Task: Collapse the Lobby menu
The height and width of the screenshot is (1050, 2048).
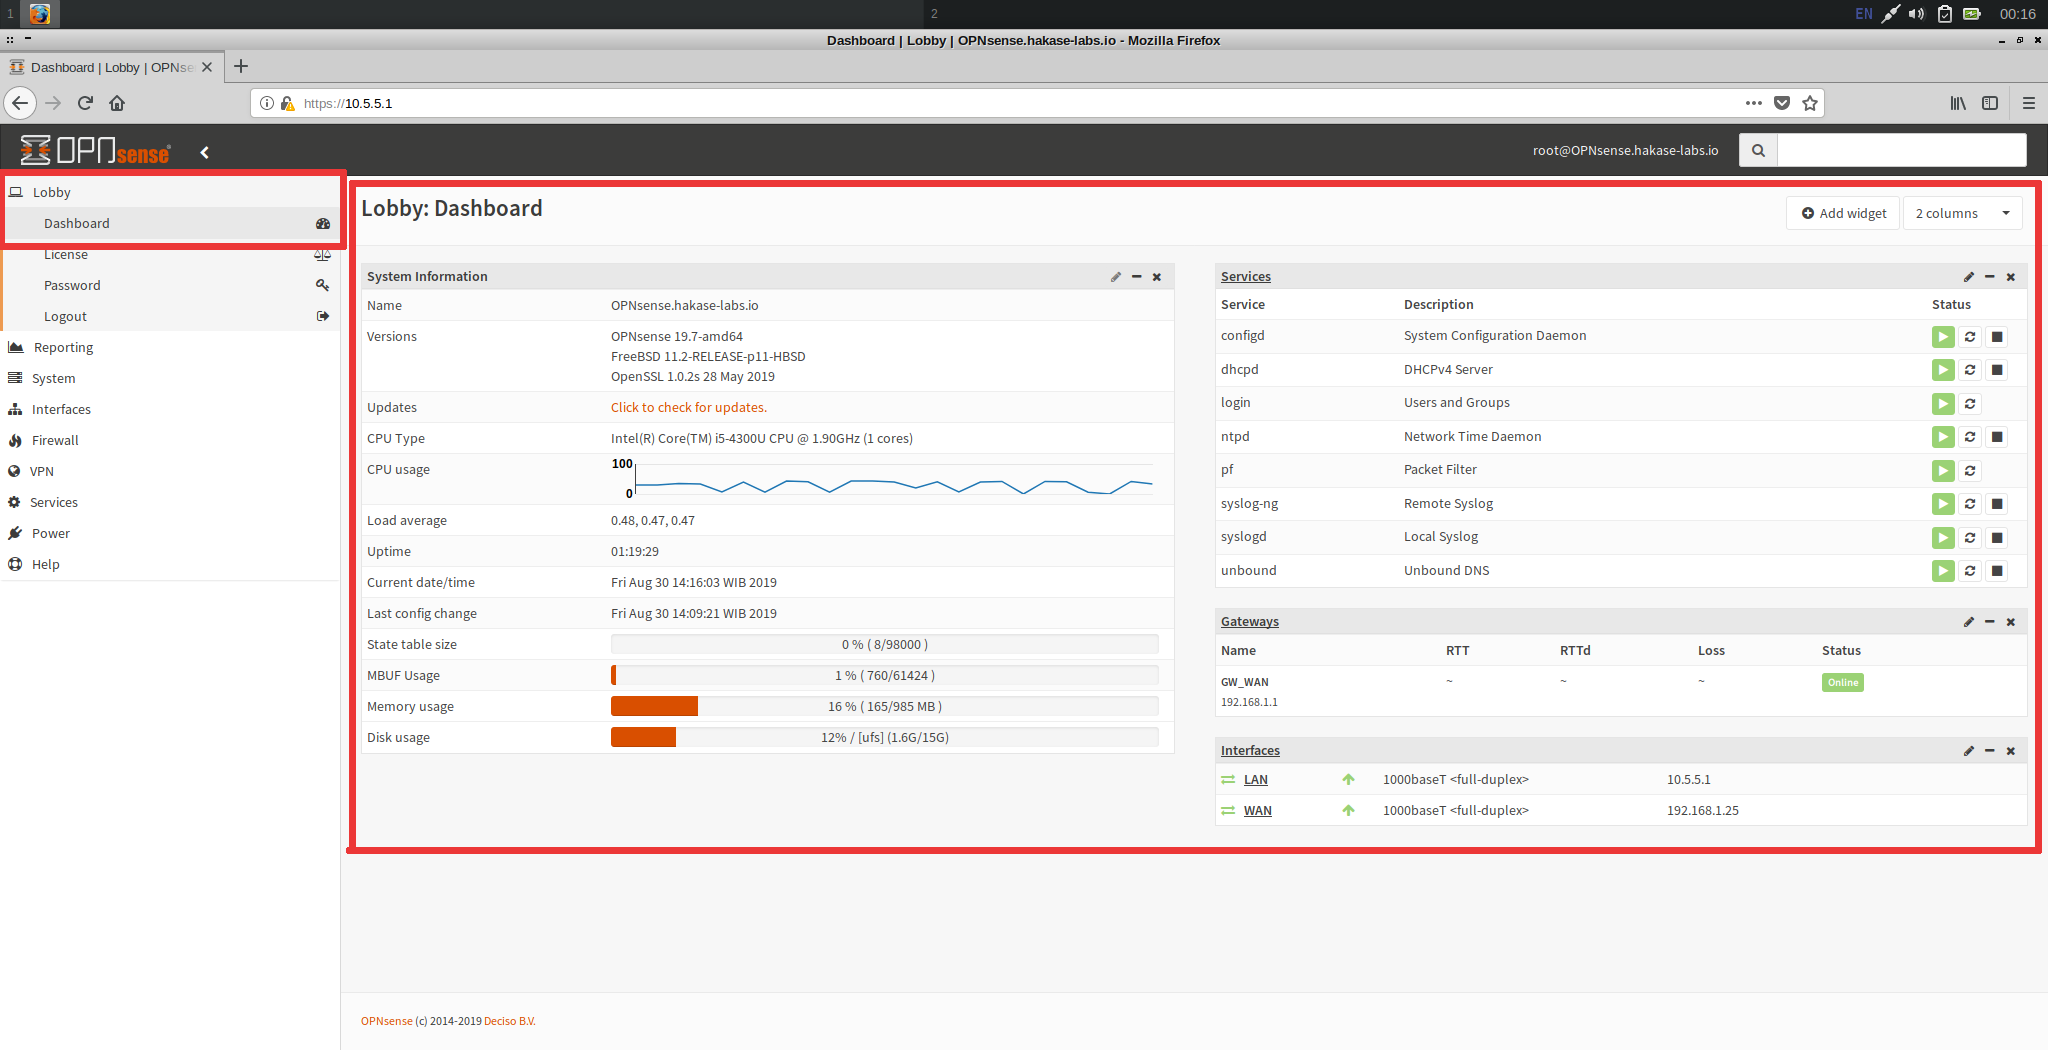Action: click(170, 192)
